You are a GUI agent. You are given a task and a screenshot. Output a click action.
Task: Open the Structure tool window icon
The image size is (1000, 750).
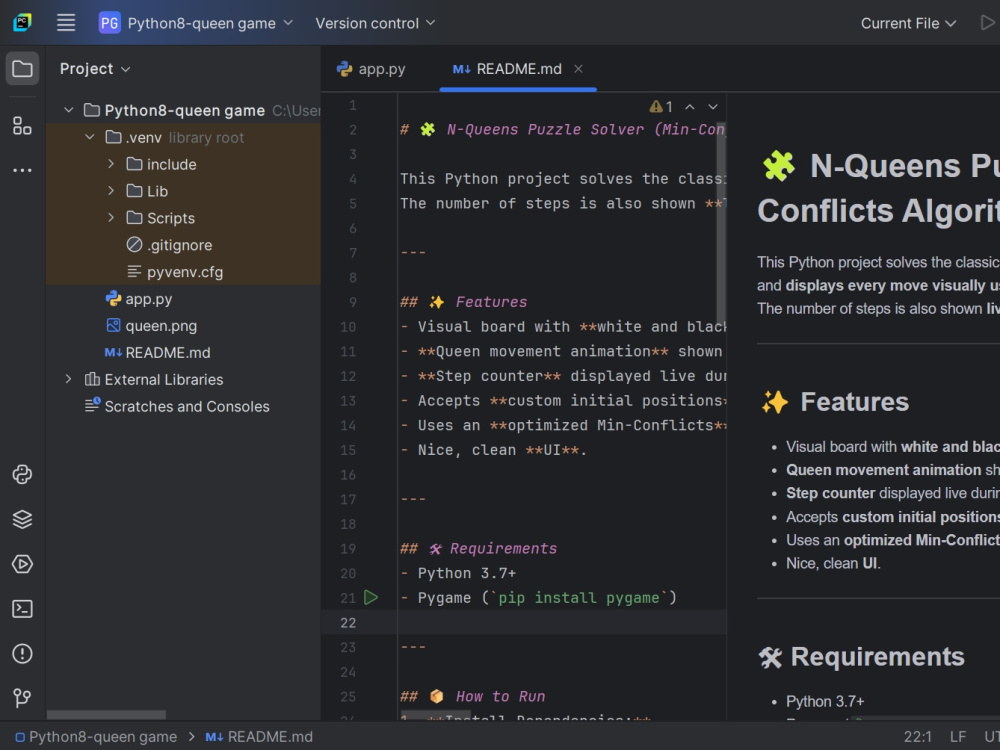22,126
